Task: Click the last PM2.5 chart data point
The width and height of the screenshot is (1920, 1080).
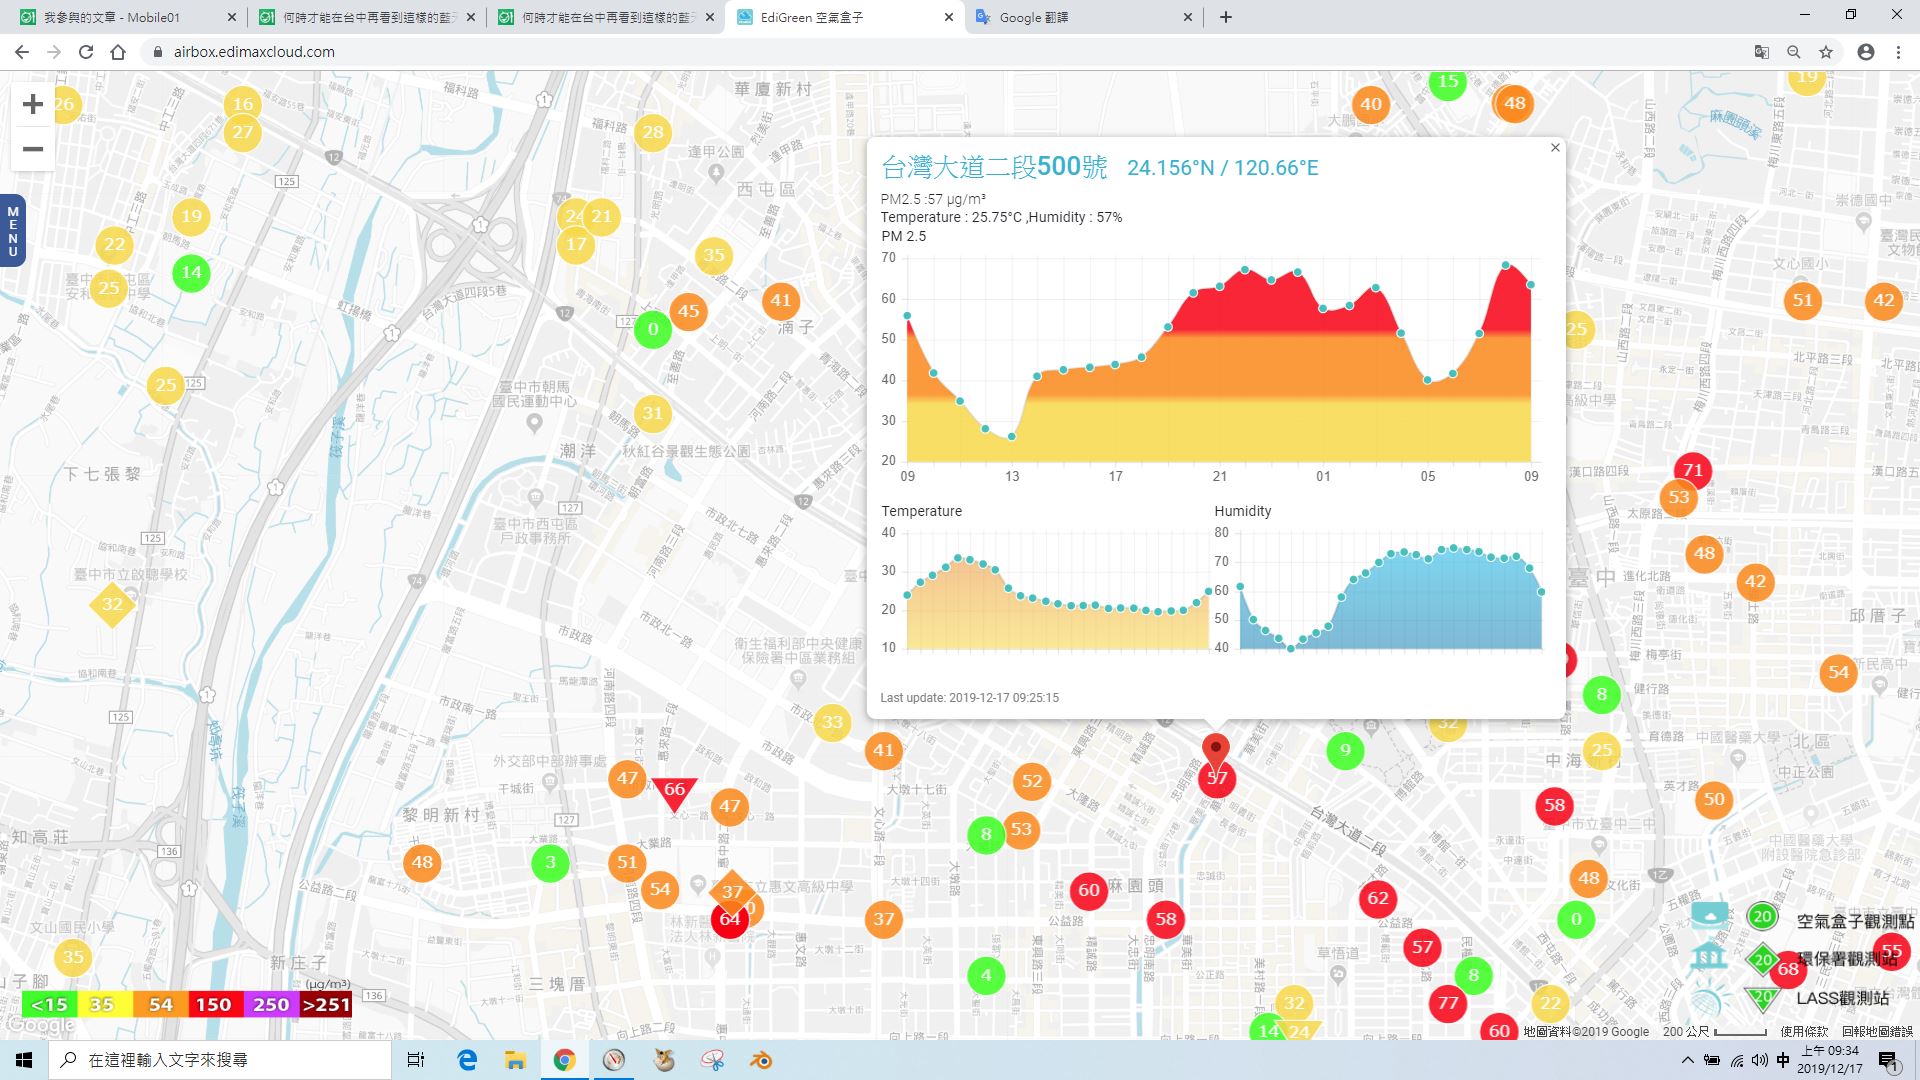Action: (x=1530, y=285)
